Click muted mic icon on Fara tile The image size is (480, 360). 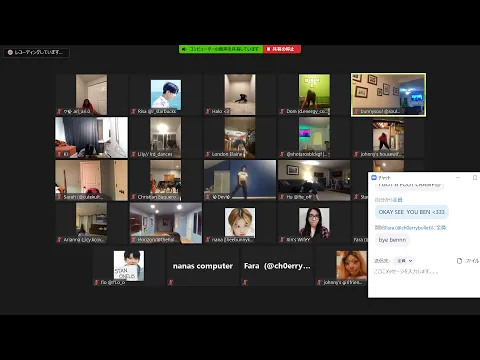coord(245,282)
